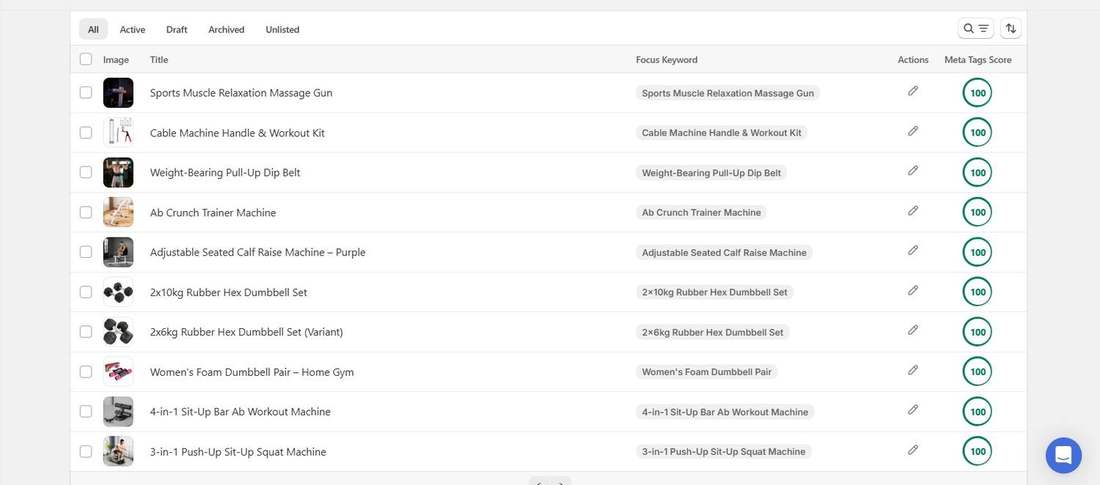The width and height of the screenshot is (1100, 485).
Task: Click score circle for 3-in-1 Push-Up Machine
Action: [977, 451]
